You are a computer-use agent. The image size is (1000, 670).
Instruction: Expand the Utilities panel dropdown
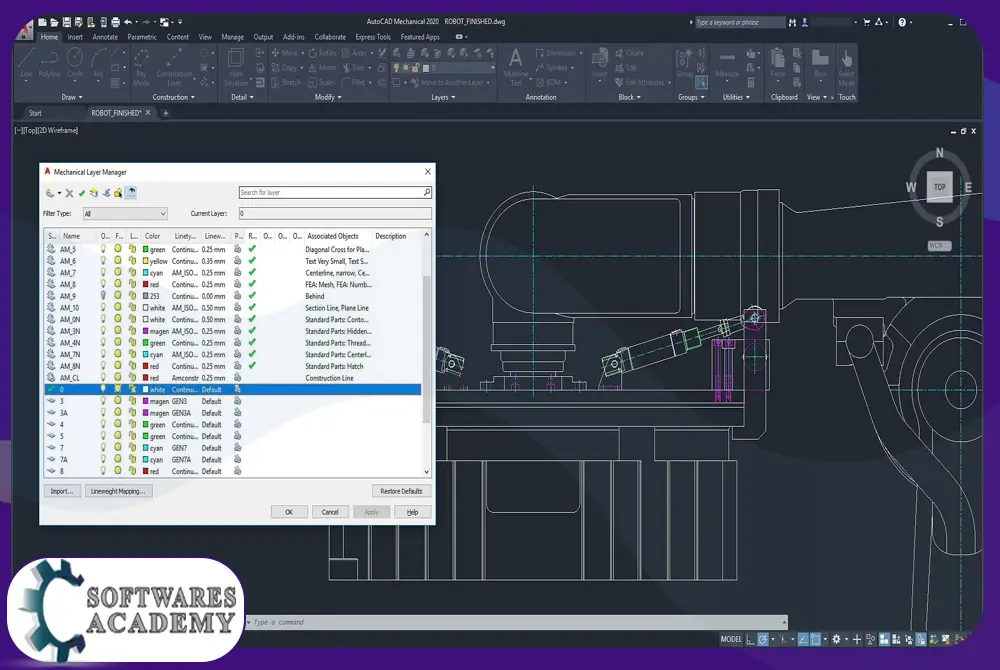coord(736,98)
